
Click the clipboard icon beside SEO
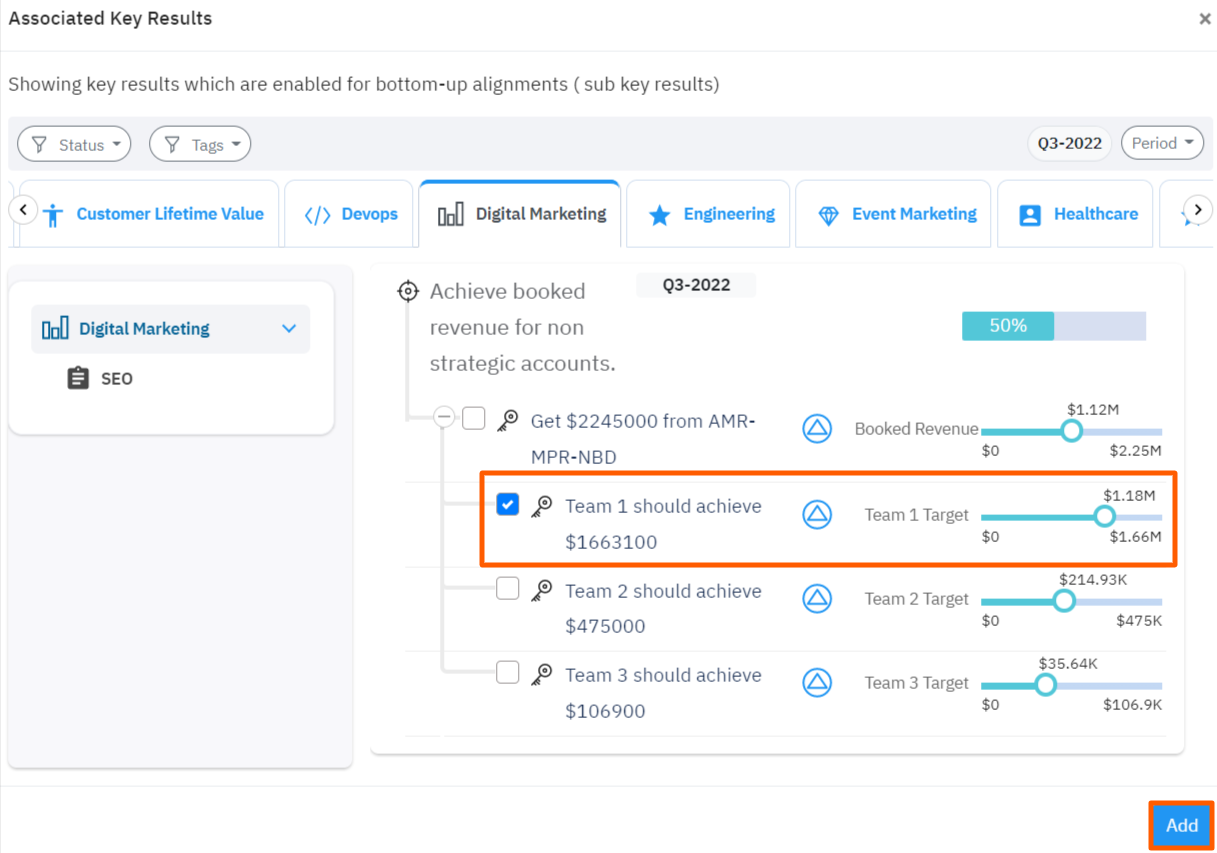point(80,378)
